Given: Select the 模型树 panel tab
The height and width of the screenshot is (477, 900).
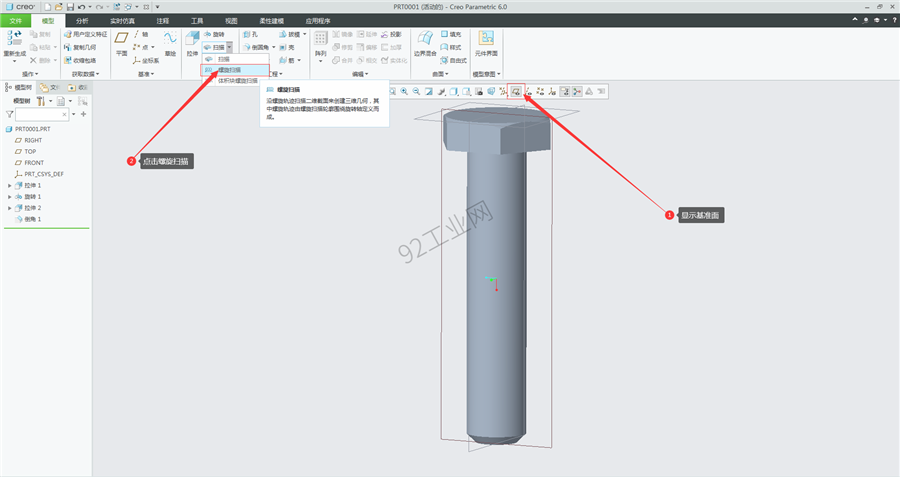Looking at the screenshot, I should pos(19,87).
